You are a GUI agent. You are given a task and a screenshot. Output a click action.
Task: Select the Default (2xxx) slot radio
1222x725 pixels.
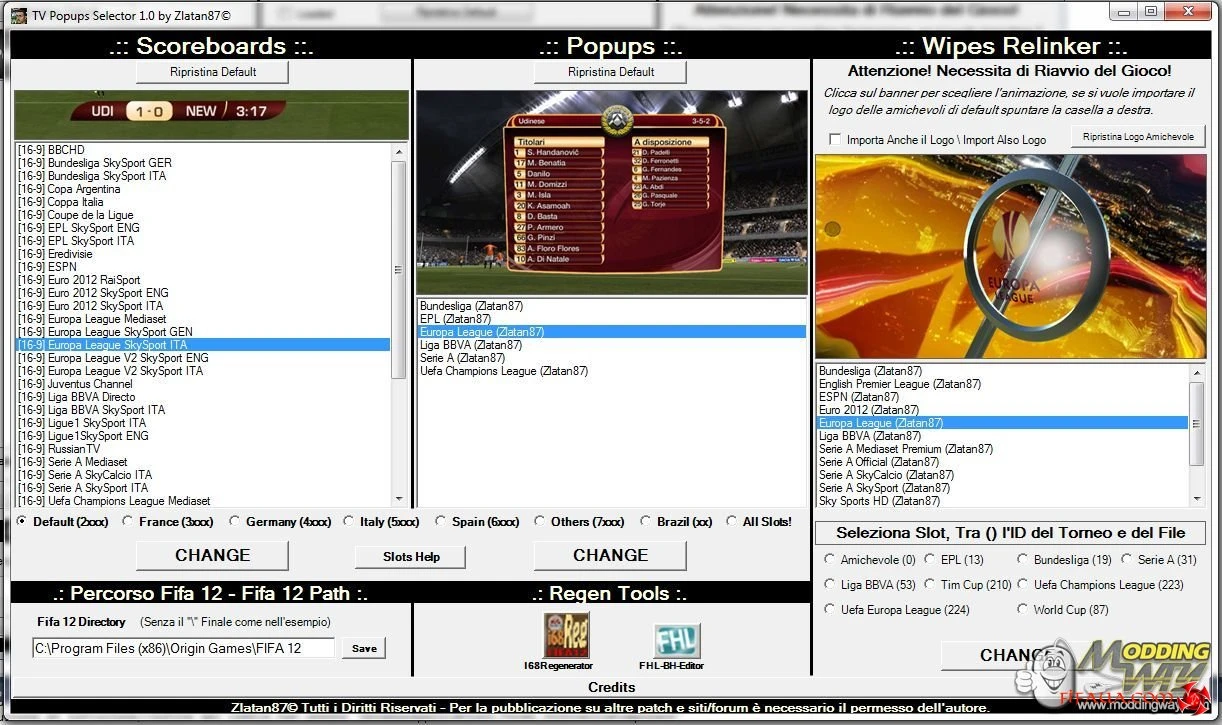tap(22, 521)
